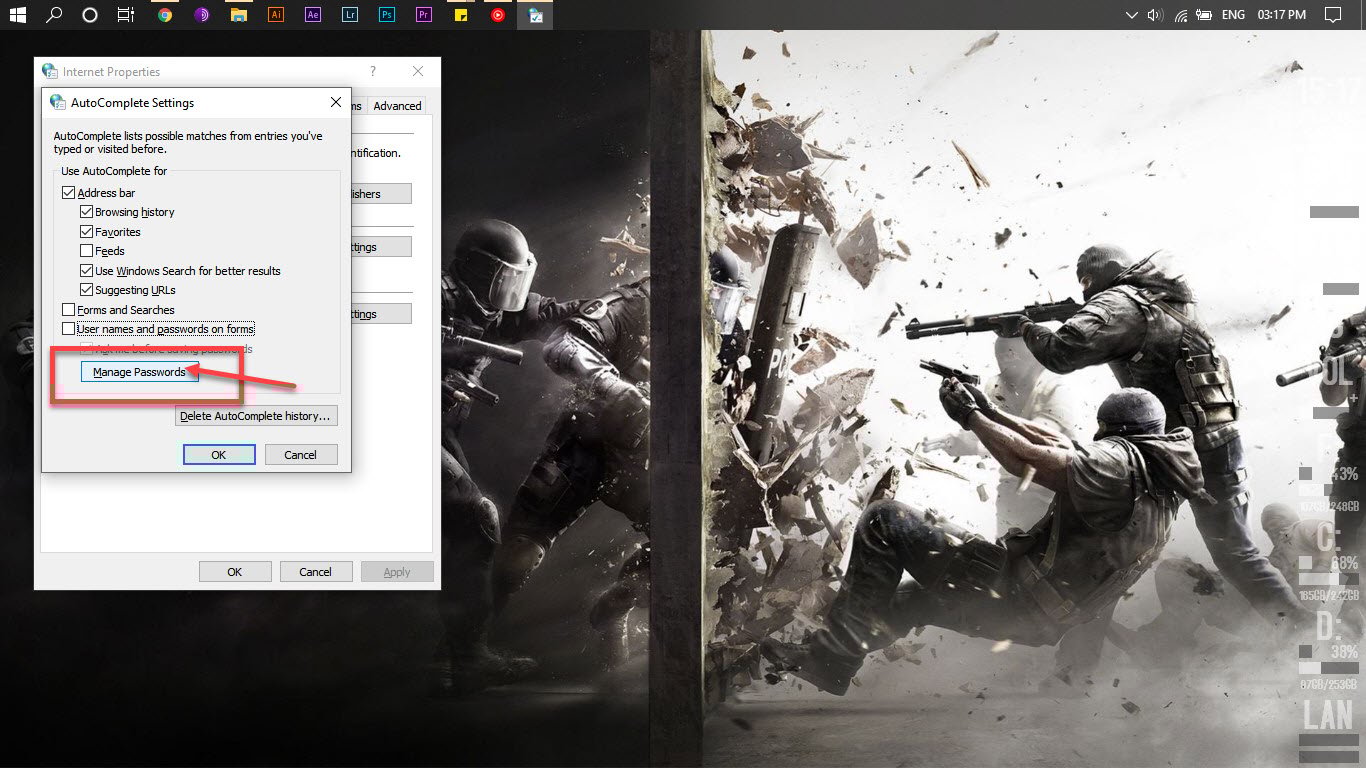Open Action Center notification icon
Viewport: 1366px width, 768px height.
tap(1332, 15)
